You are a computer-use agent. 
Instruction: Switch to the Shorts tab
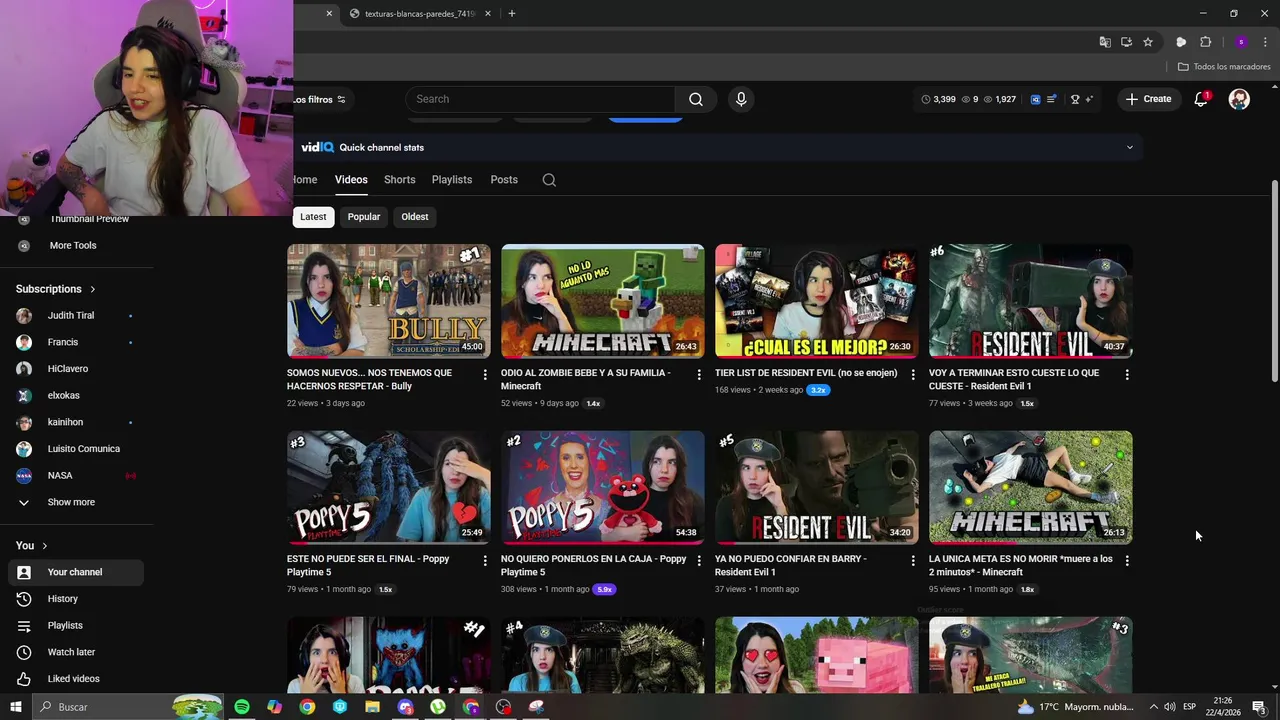(x=399, y=180)
